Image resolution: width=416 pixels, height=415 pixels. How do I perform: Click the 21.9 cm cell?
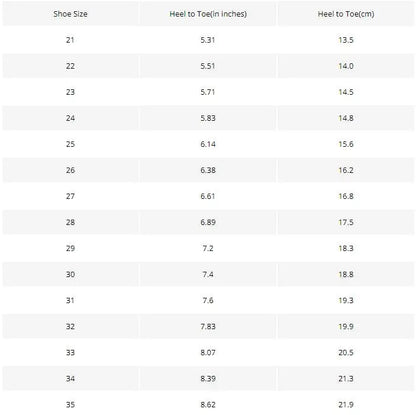pos(346,404)
